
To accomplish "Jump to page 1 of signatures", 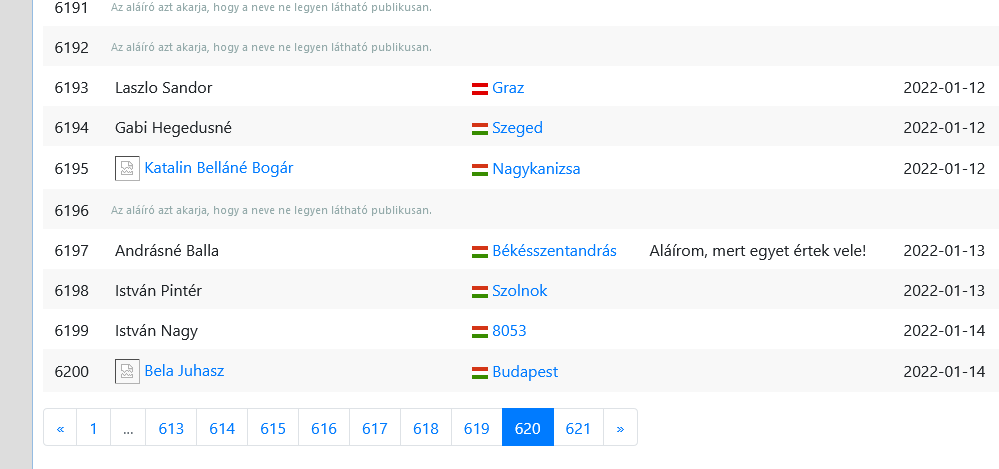I will tap(94, 428).
